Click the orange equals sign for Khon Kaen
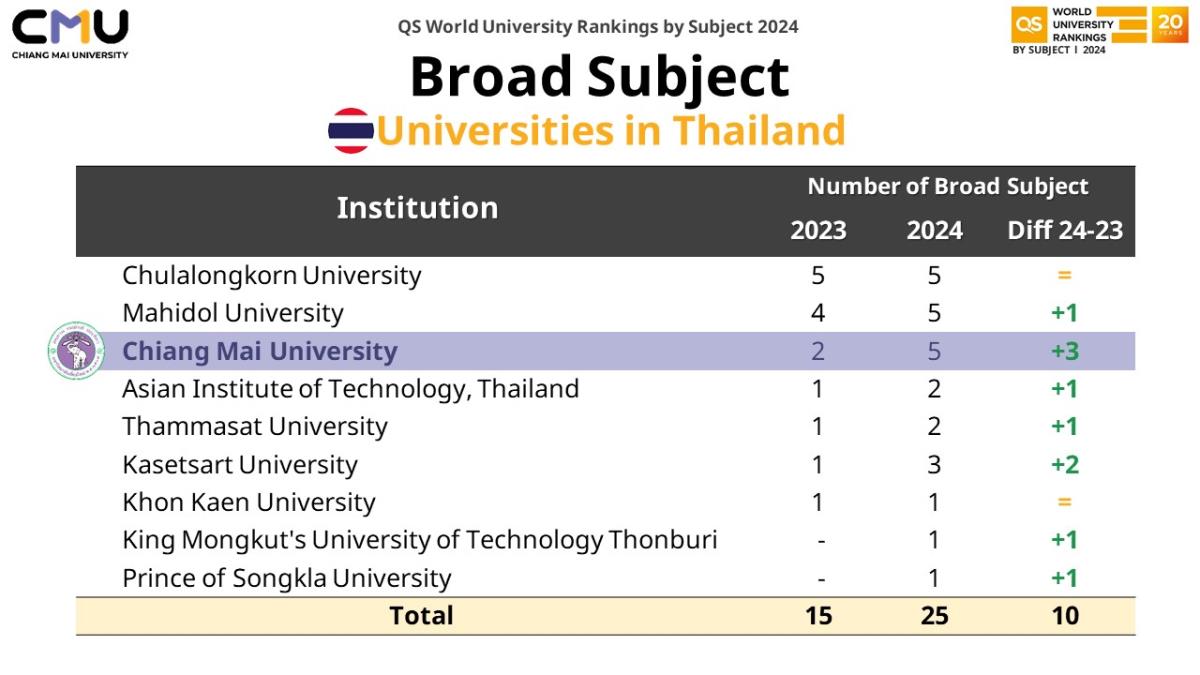The height and width of the screenshot is (675, 1200). point(1064,502)
